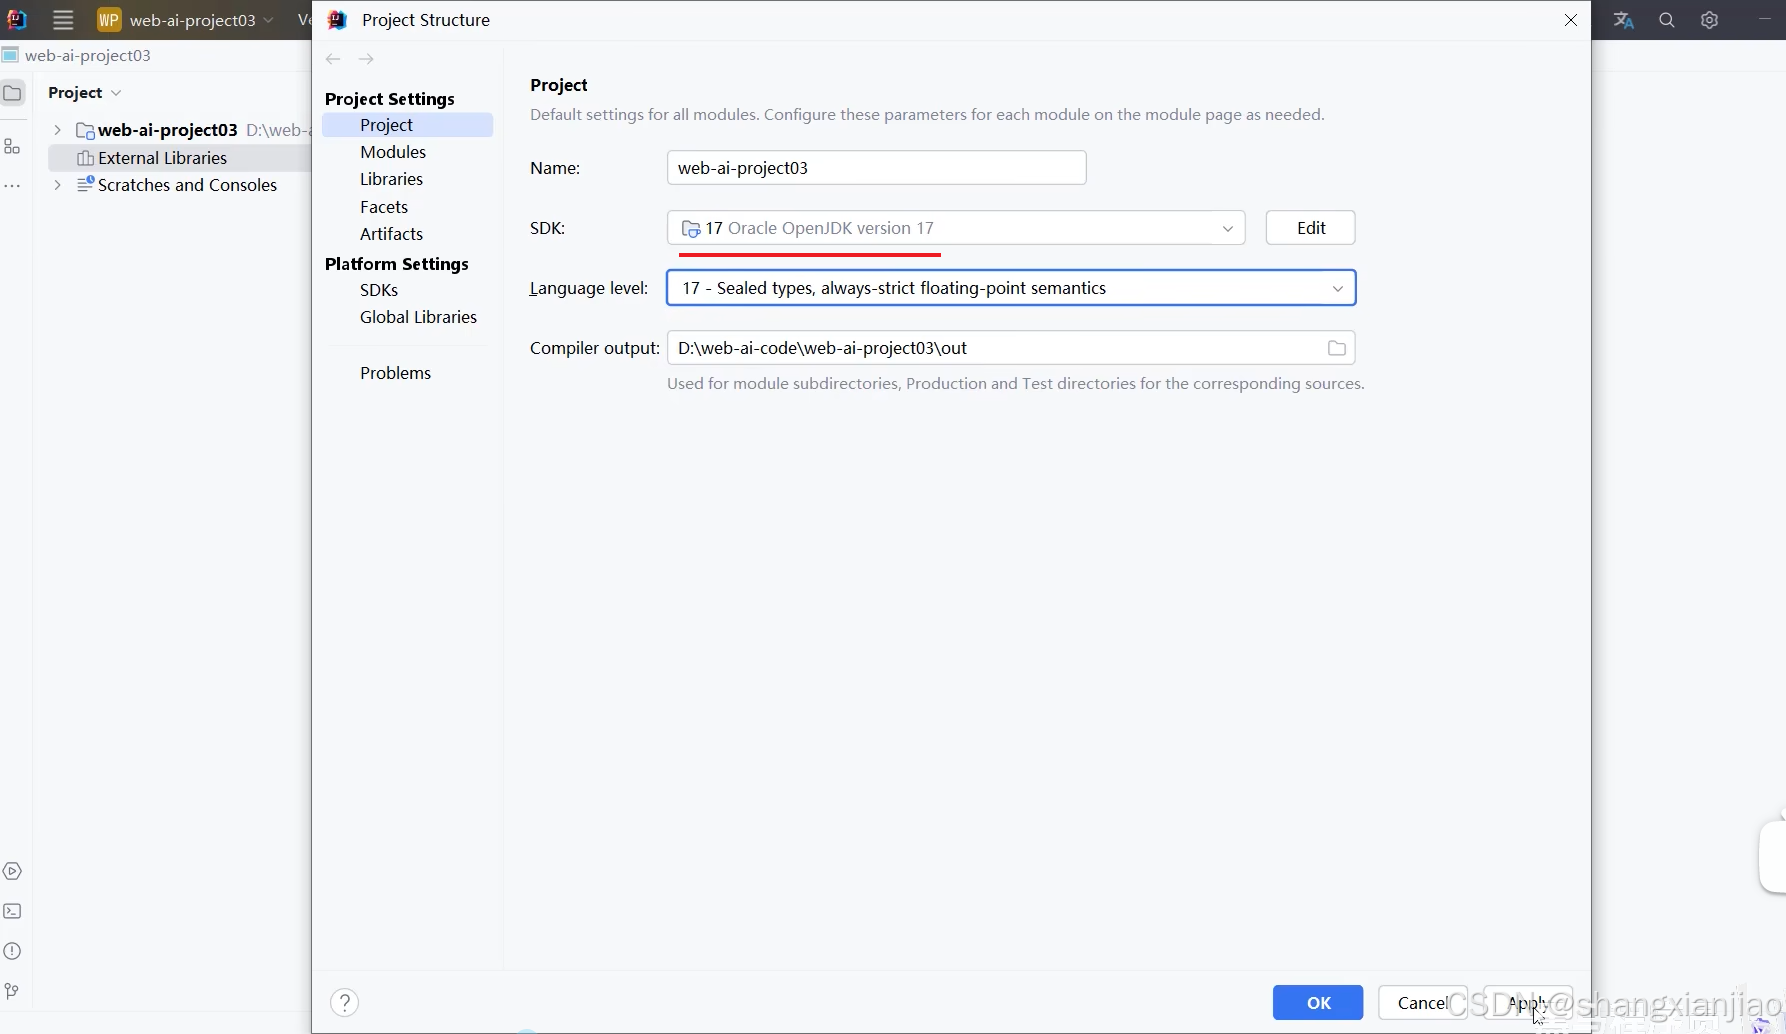Open the Git version control icon
Image resolution: width=1786 pixels, height=1034 pixels.
click(12, 991)
